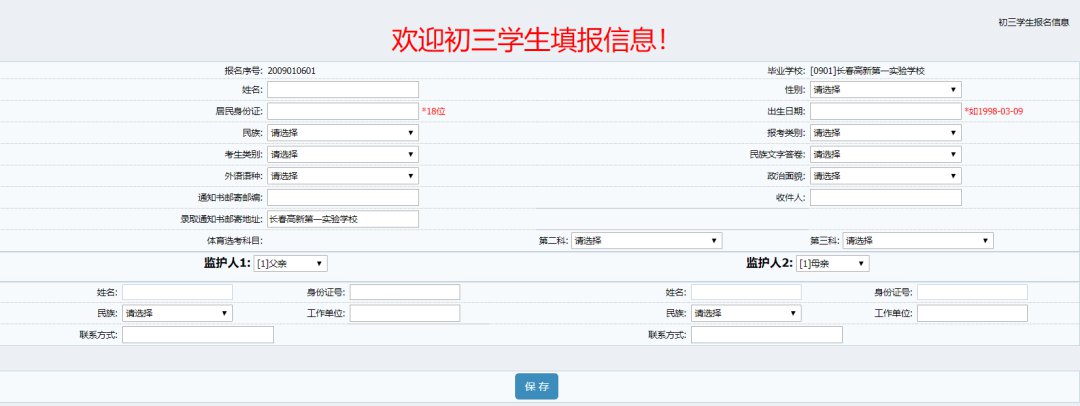Click the student 姓名 input field
This screenshot has height=406, width=1080.
point(342,90)
